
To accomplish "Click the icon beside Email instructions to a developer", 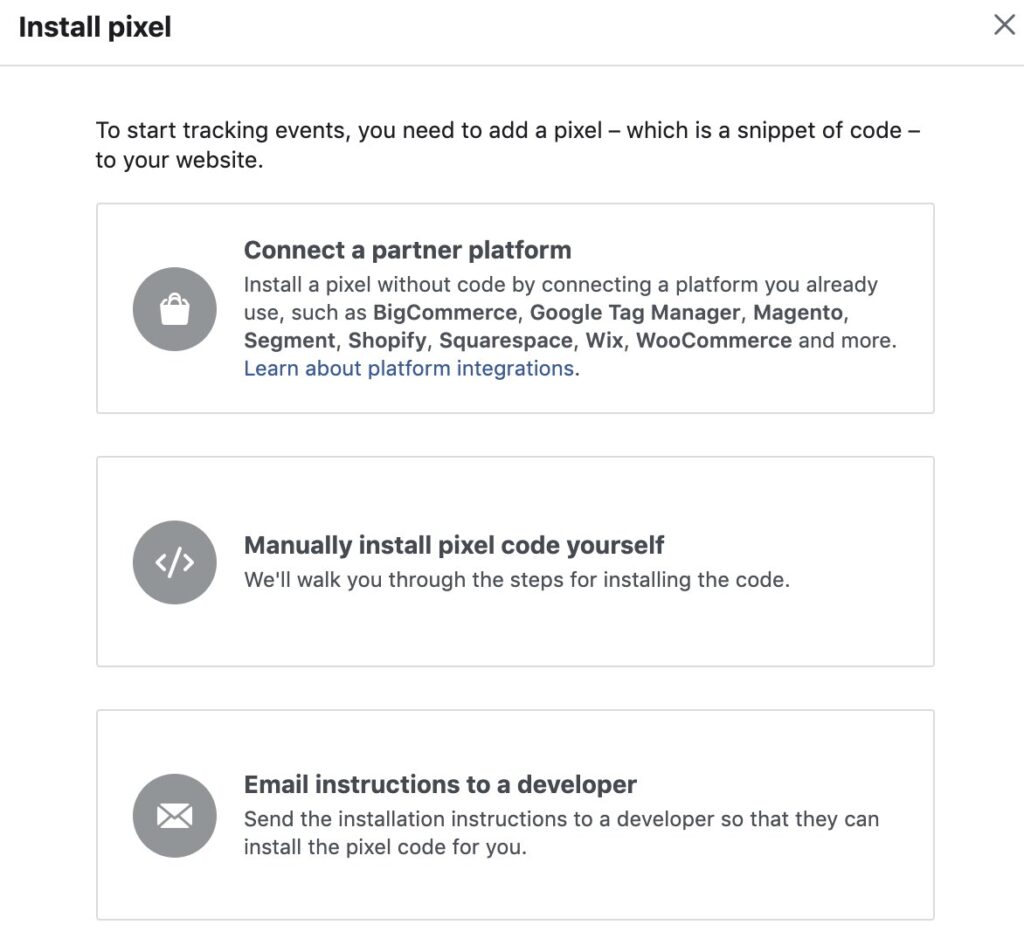I will 174,816.
